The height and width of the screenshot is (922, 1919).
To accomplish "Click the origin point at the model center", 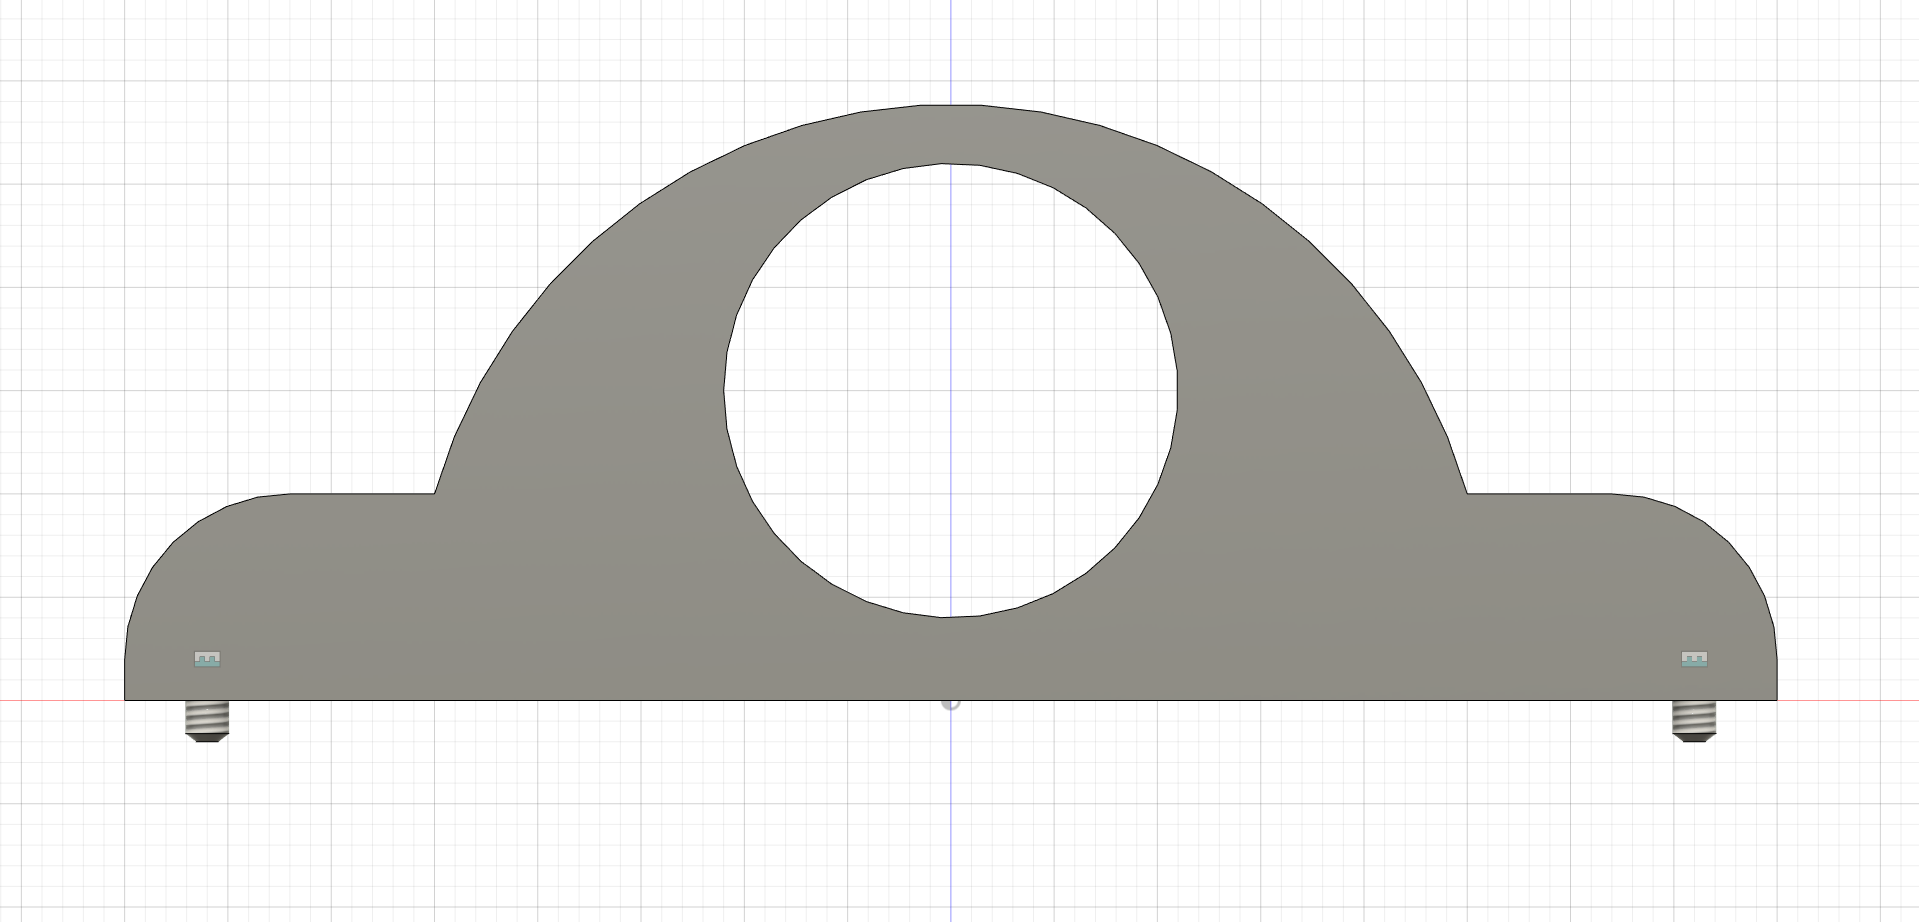I will (951, 704).
